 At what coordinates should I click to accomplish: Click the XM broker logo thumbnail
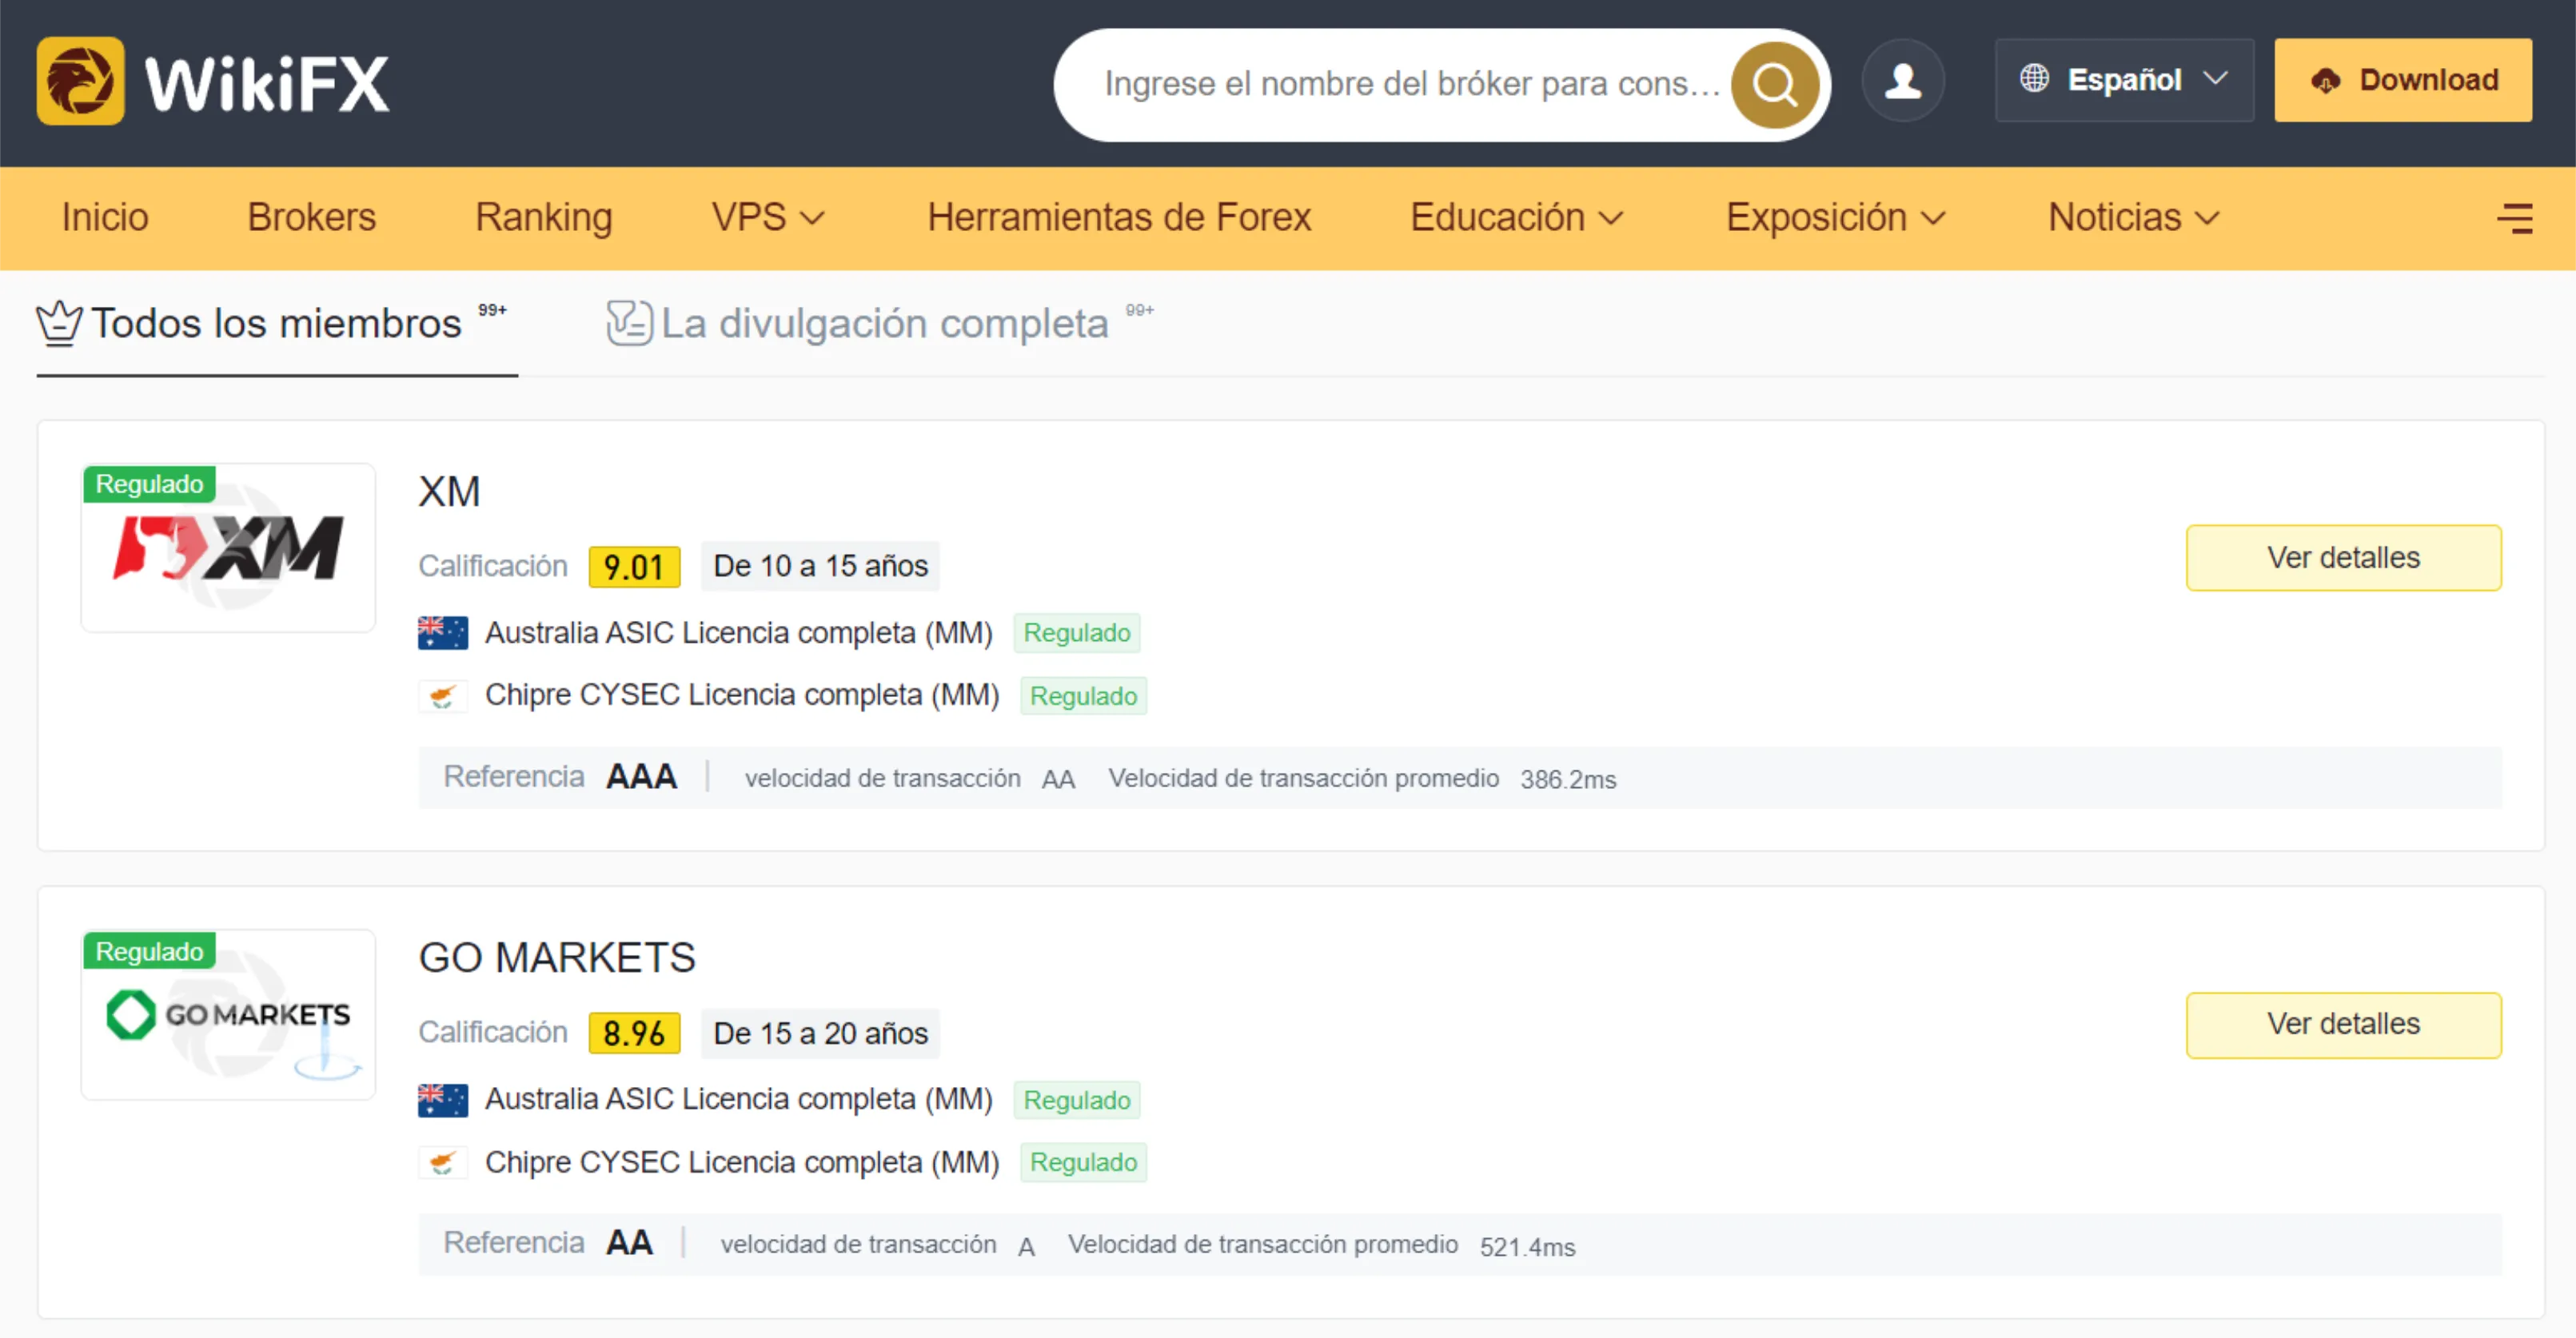[228, 547]
